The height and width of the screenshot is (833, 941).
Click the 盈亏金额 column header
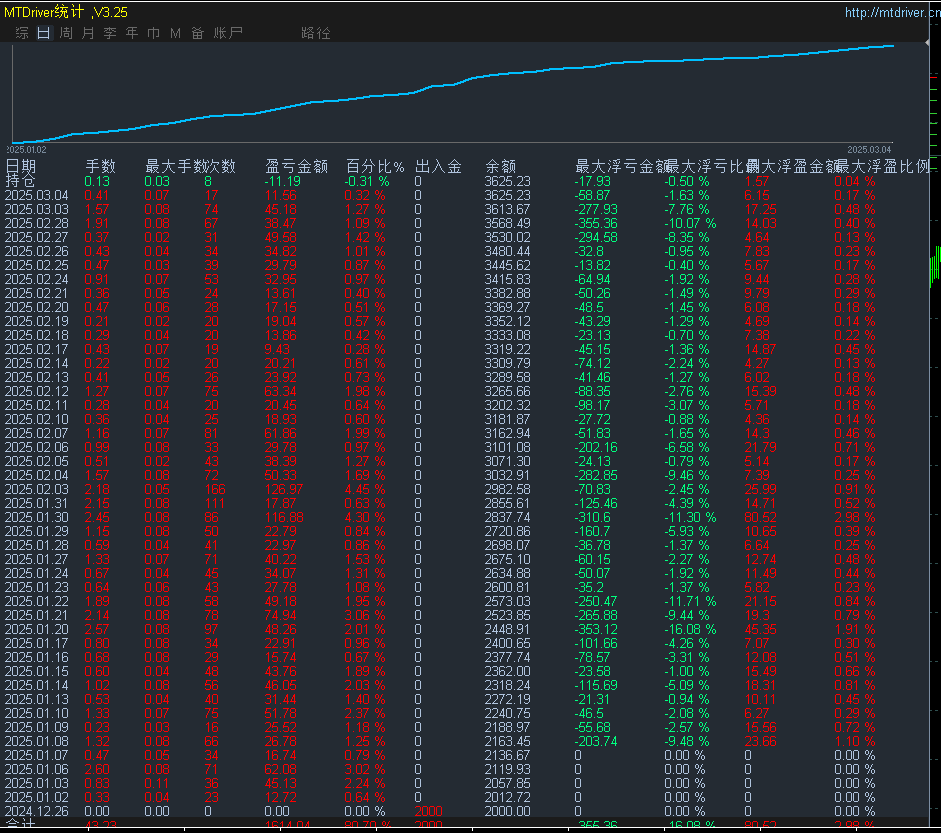(x=296, y=166)
